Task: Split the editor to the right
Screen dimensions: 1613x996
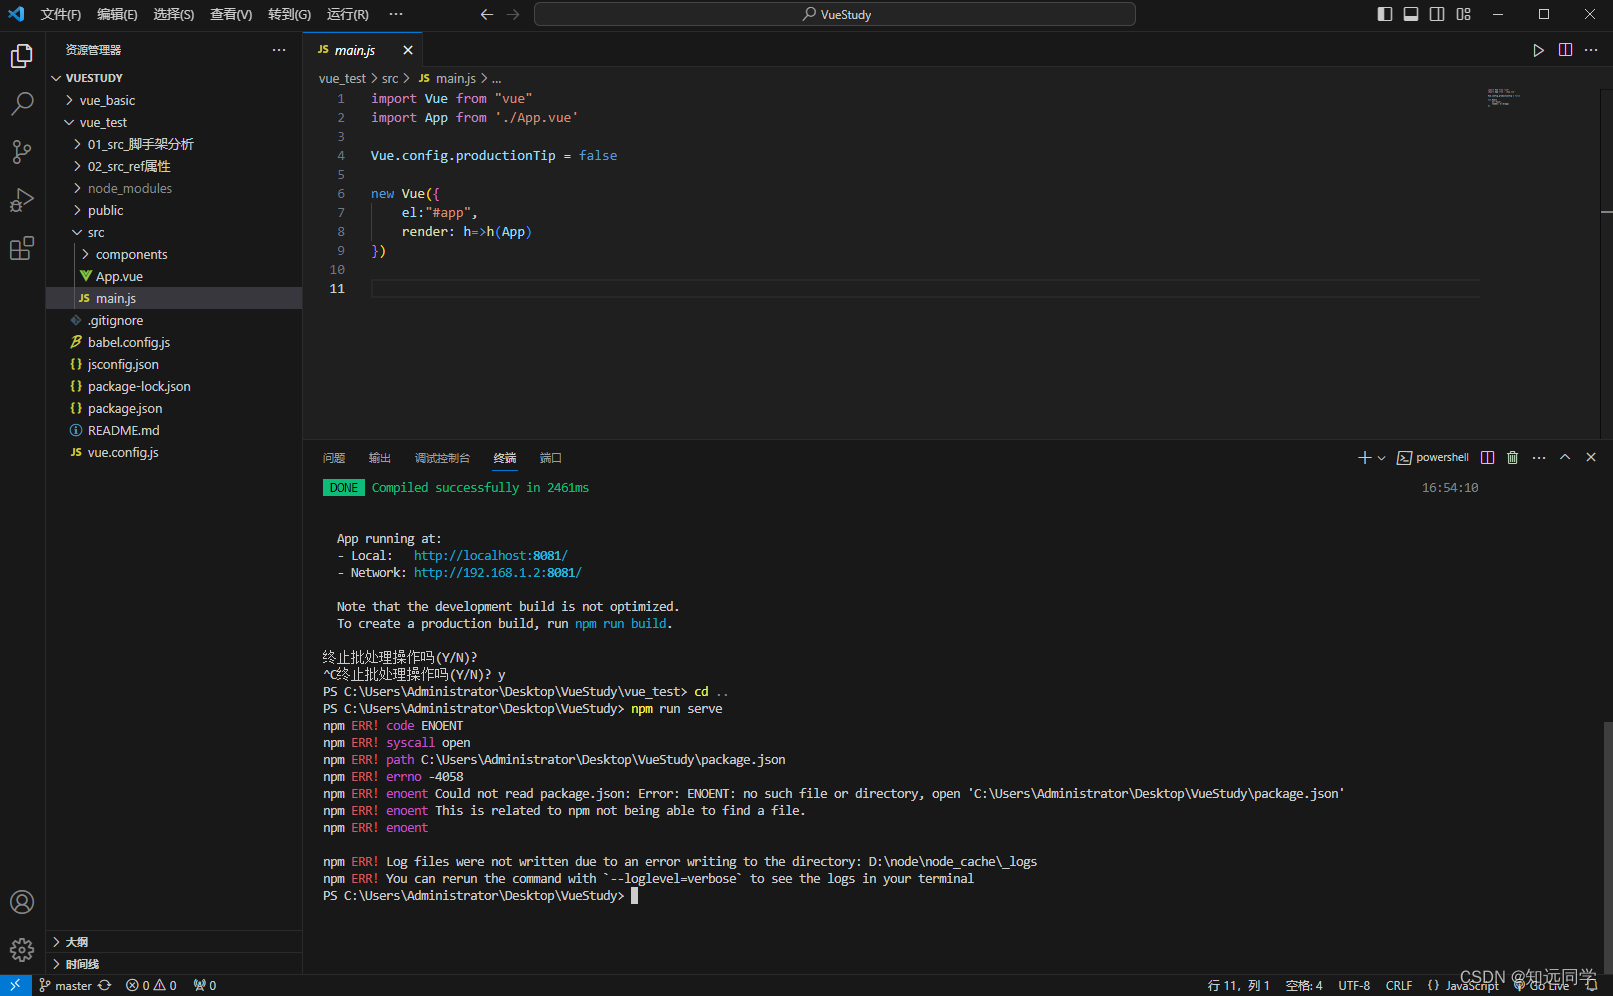Action: click(1565, 50)
